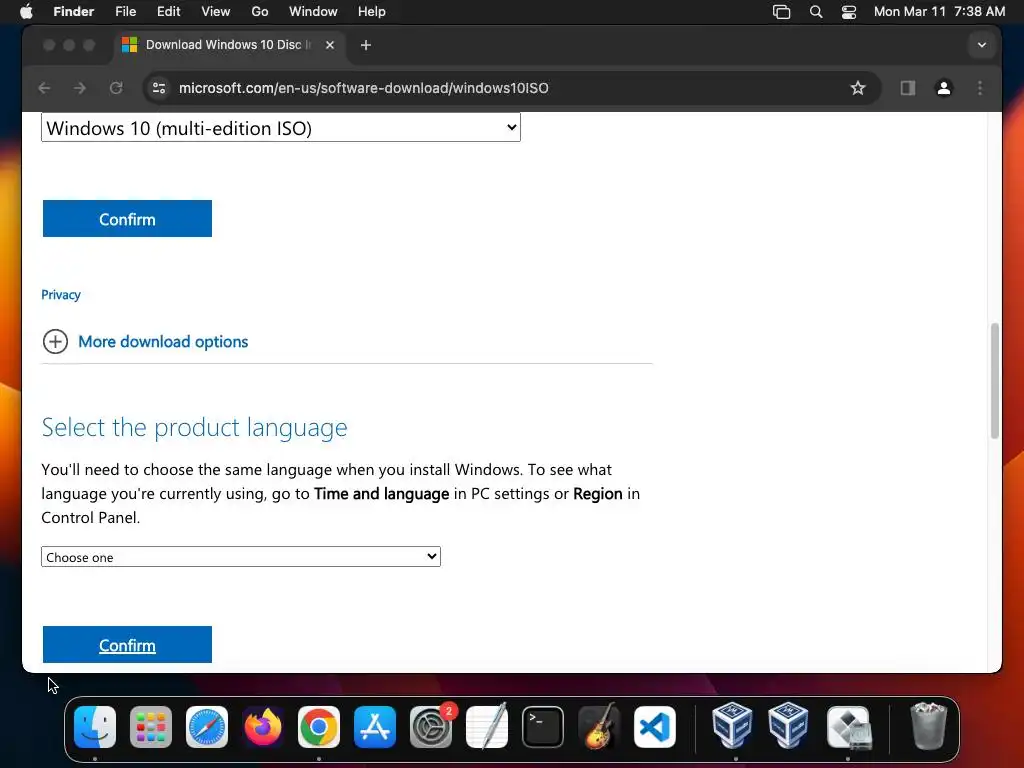The width and height of the screenshot is (1024, 768).
Task: Open Stage Manager icon in menu bar
Action: (x=781, y=12)
